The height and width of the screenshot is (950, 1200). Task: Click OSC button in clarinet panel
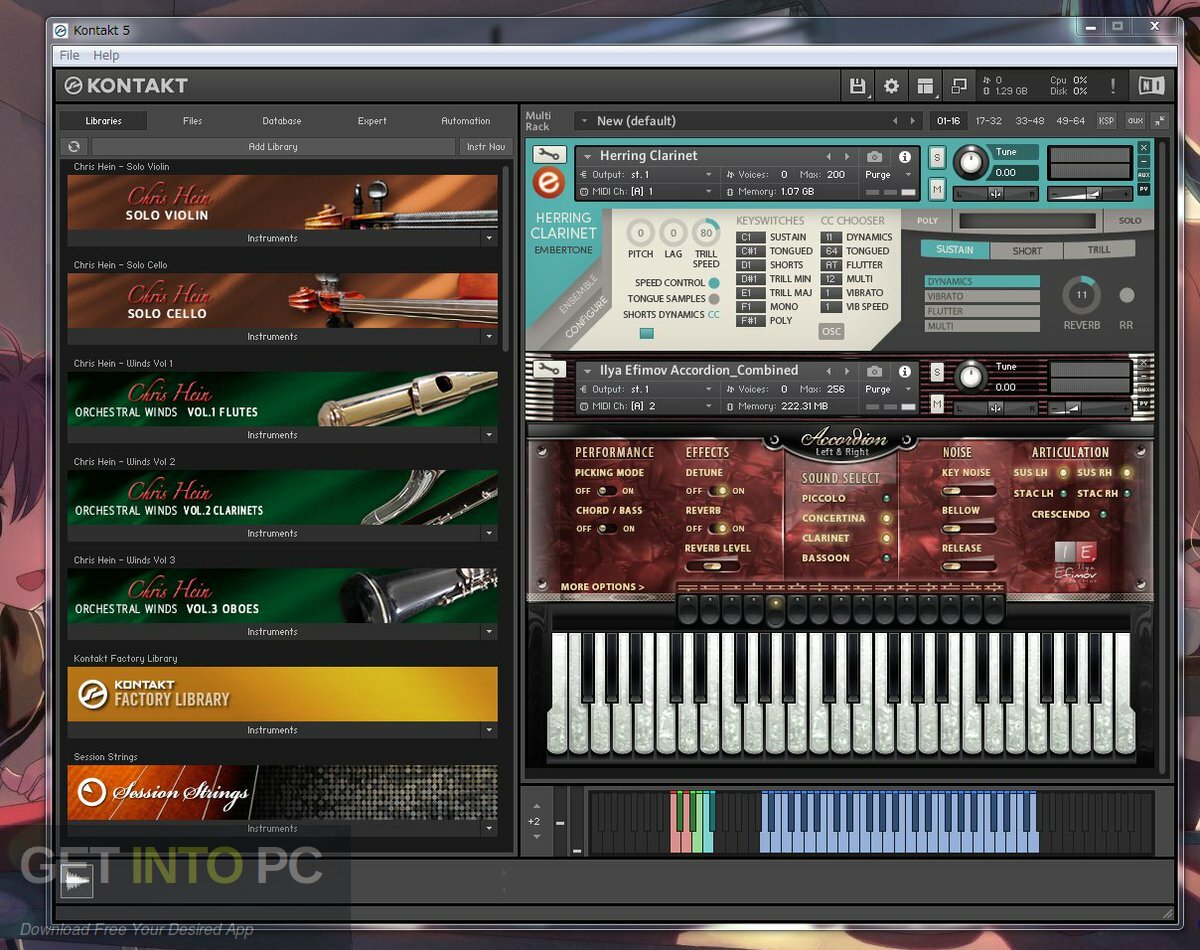831,331
